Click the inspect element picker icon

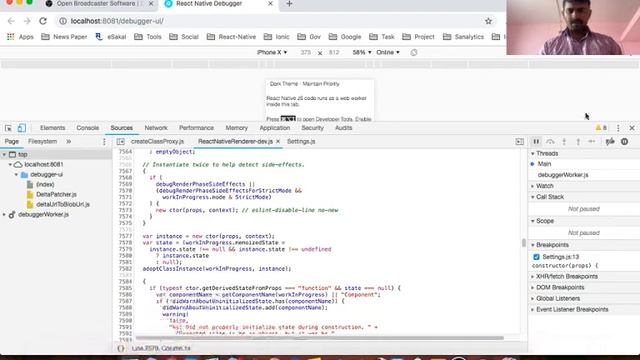8,128
